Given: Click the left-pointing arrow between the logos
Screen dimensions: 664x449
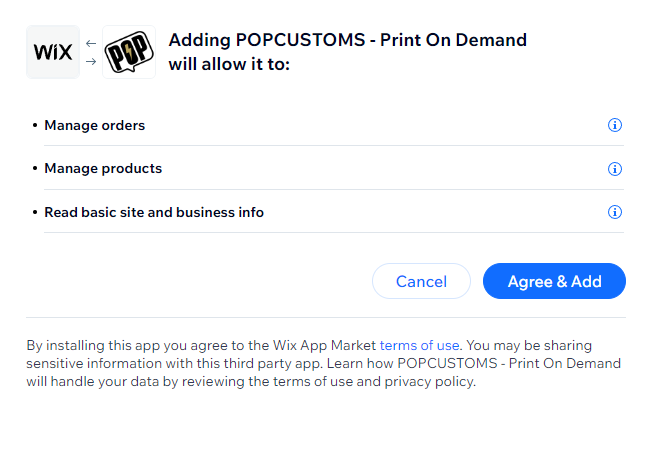Looking at the screenshot, I should 91,43.
